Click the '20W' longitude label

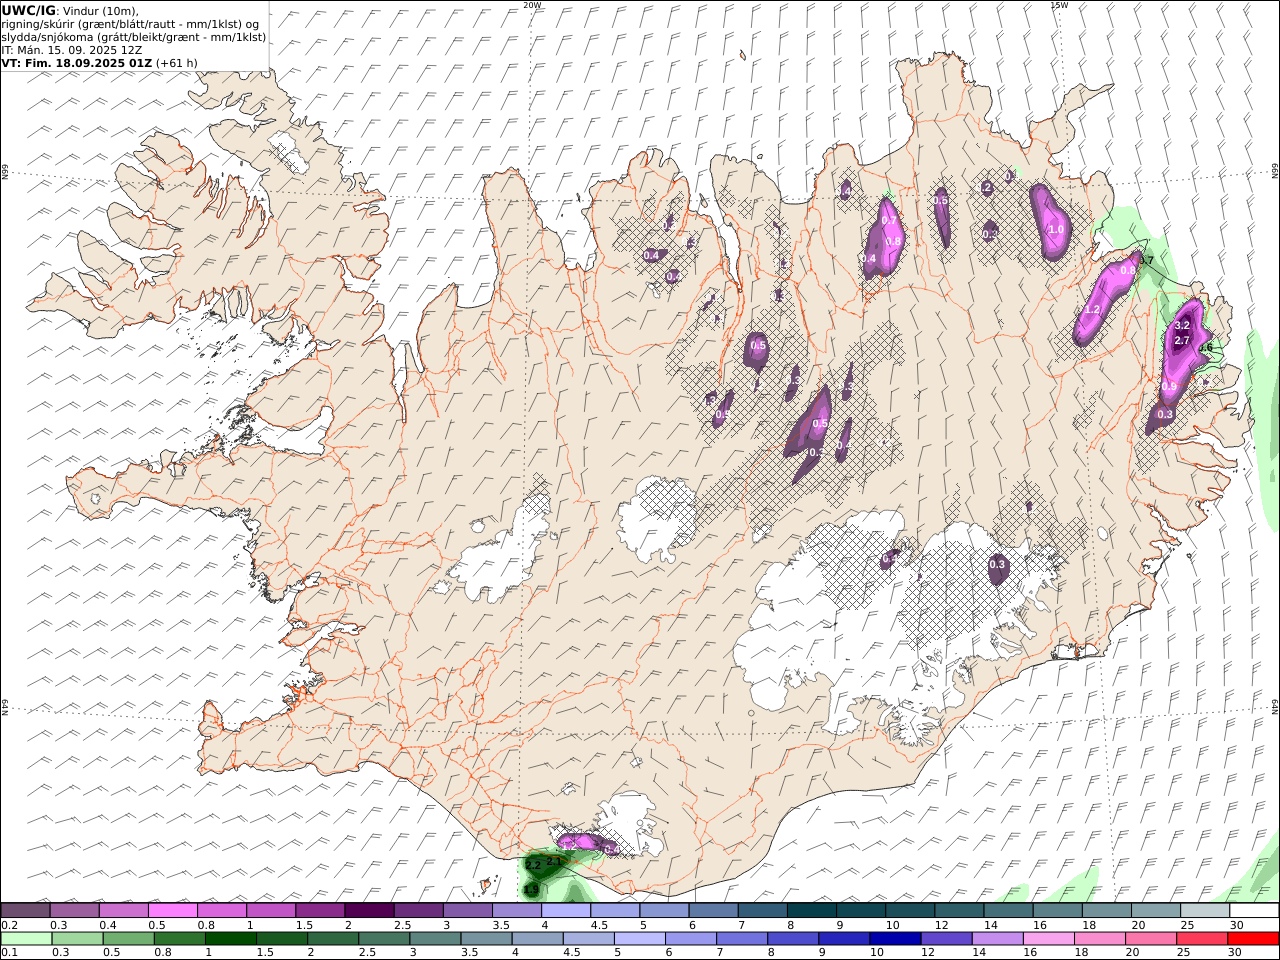pyautogui.click(x=532, y=5)
